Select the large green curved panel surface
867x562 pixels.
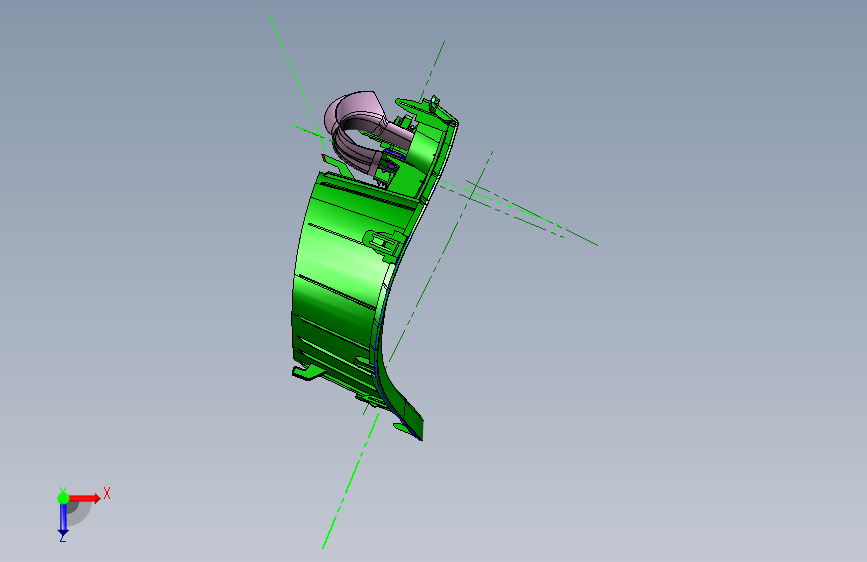click(x=343, y=266)
